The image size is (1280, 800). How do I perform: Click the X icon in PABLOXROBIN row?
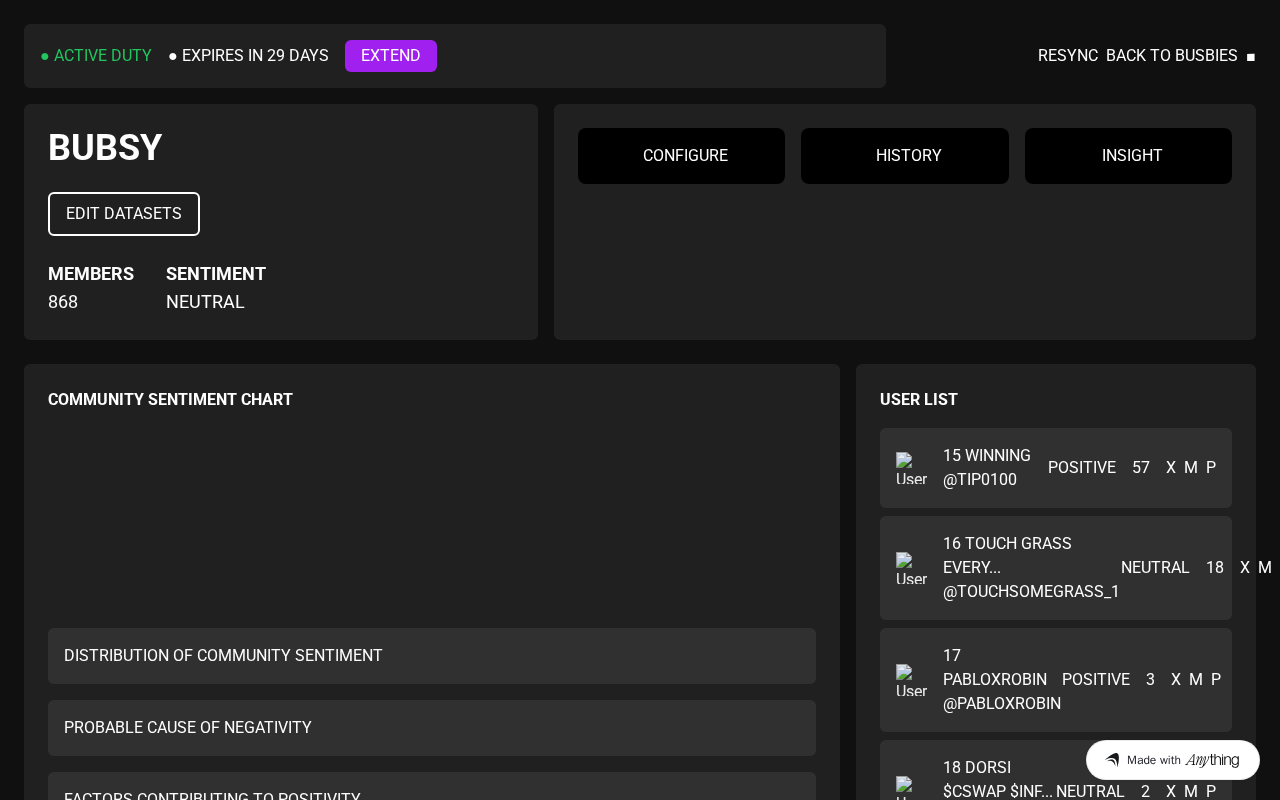click(x=1176, y=680)
